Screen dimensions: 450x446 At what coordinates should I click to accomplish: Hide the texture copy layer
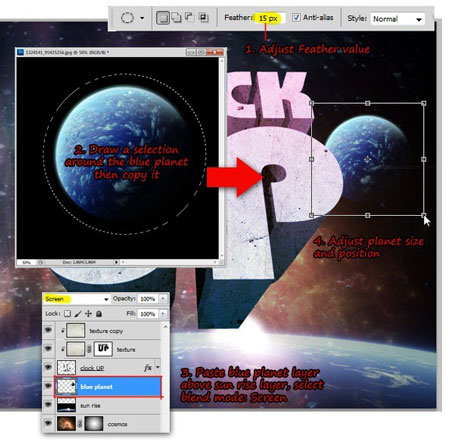point(48,330)
